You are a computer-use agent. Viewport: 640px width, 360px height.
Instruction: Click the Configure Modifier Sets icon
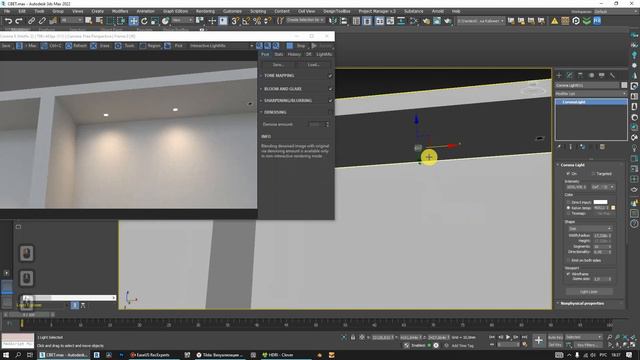tap(602, 147)
